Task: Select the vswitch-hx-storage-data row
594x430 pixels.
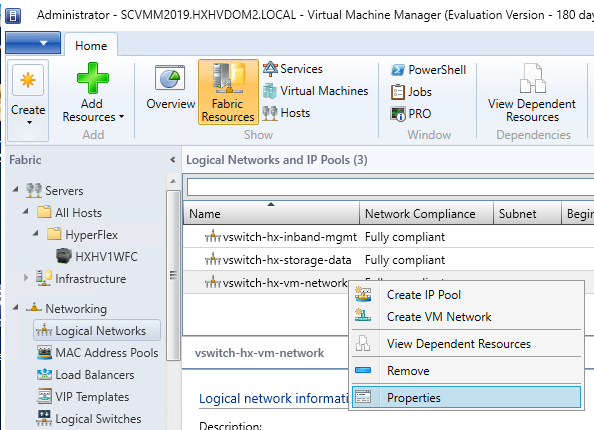Action: click(x=389, y=260)
